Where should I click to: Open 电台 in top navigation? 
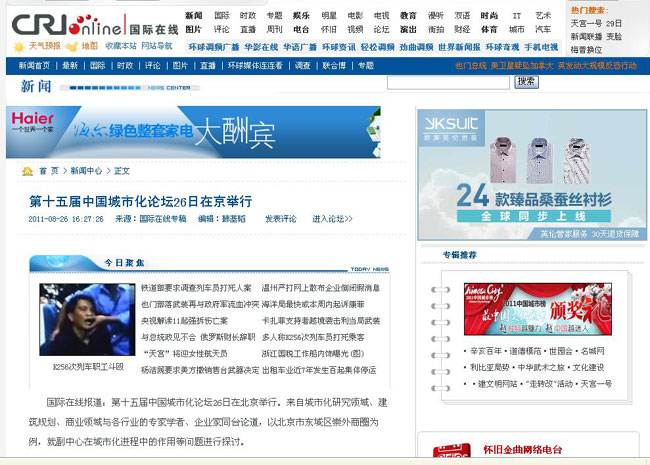pyautogui.click(x=301, y=29)
